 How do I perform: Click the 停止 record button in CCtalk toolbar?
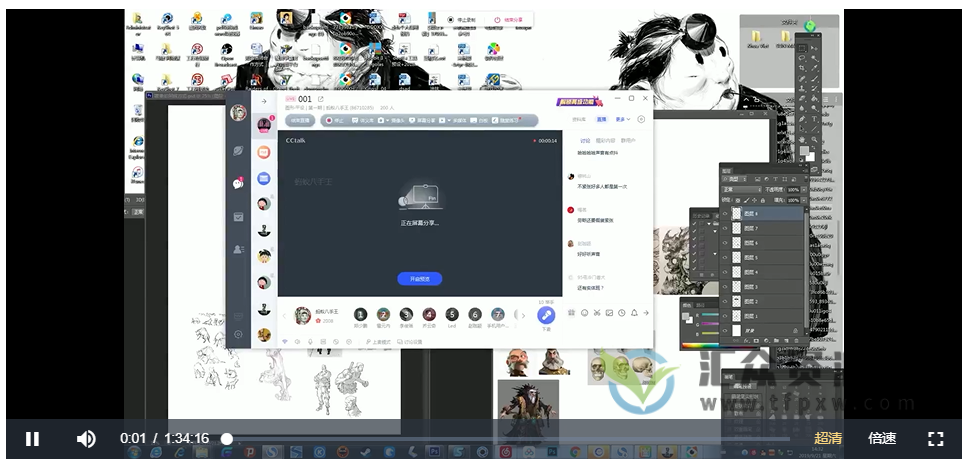[x=335, y=120]
